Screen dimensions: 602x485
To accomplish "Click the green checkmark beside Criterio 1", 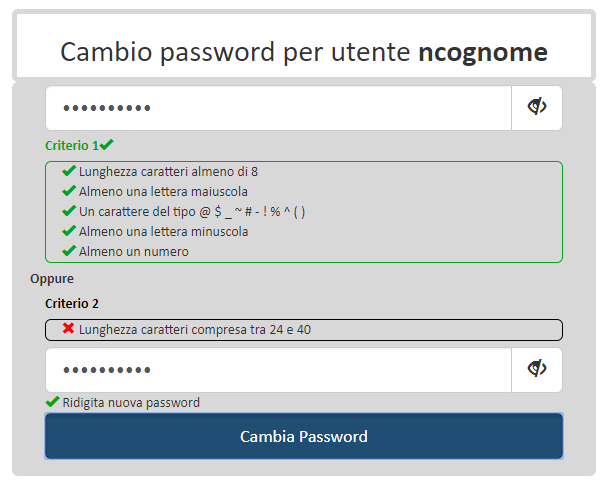I will click(107, 144).
